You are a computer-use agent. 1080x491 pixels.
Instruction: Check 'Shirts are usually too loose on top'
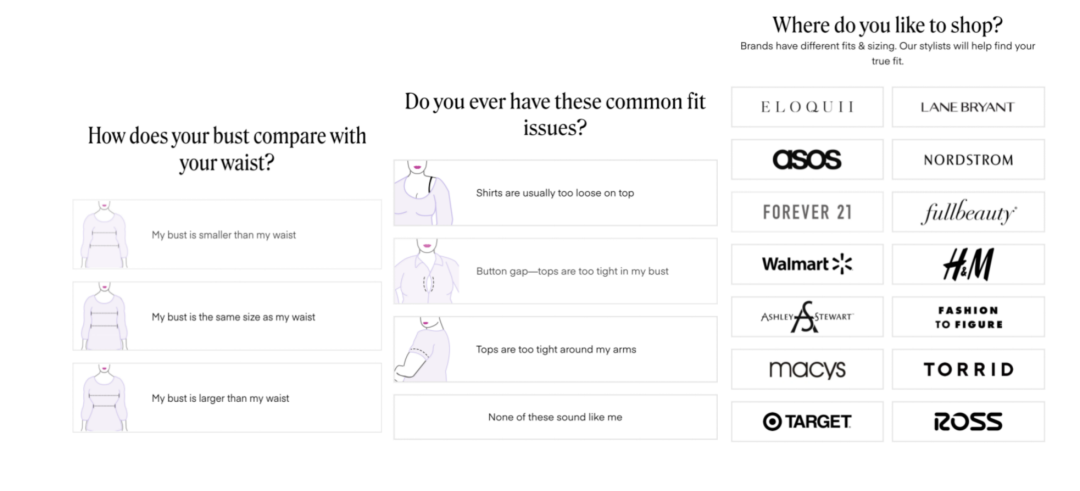tap(554, 193)
